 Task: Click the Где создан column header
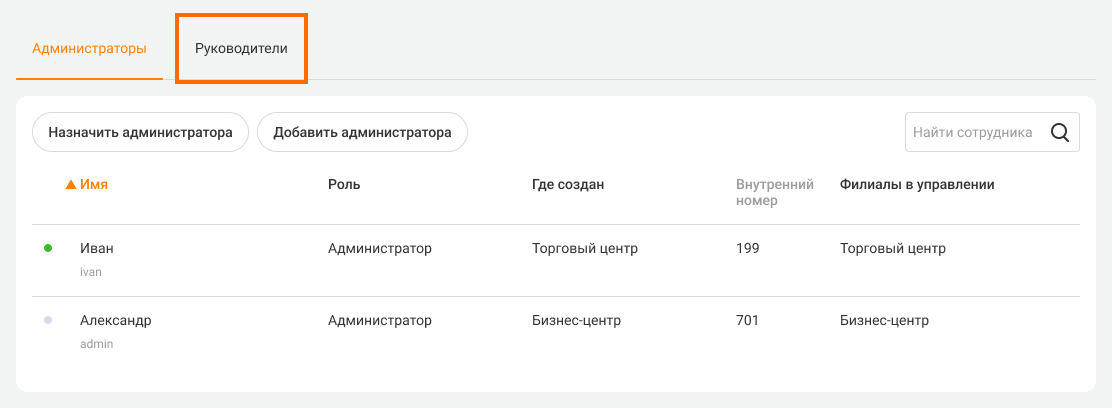pos(568,185)
